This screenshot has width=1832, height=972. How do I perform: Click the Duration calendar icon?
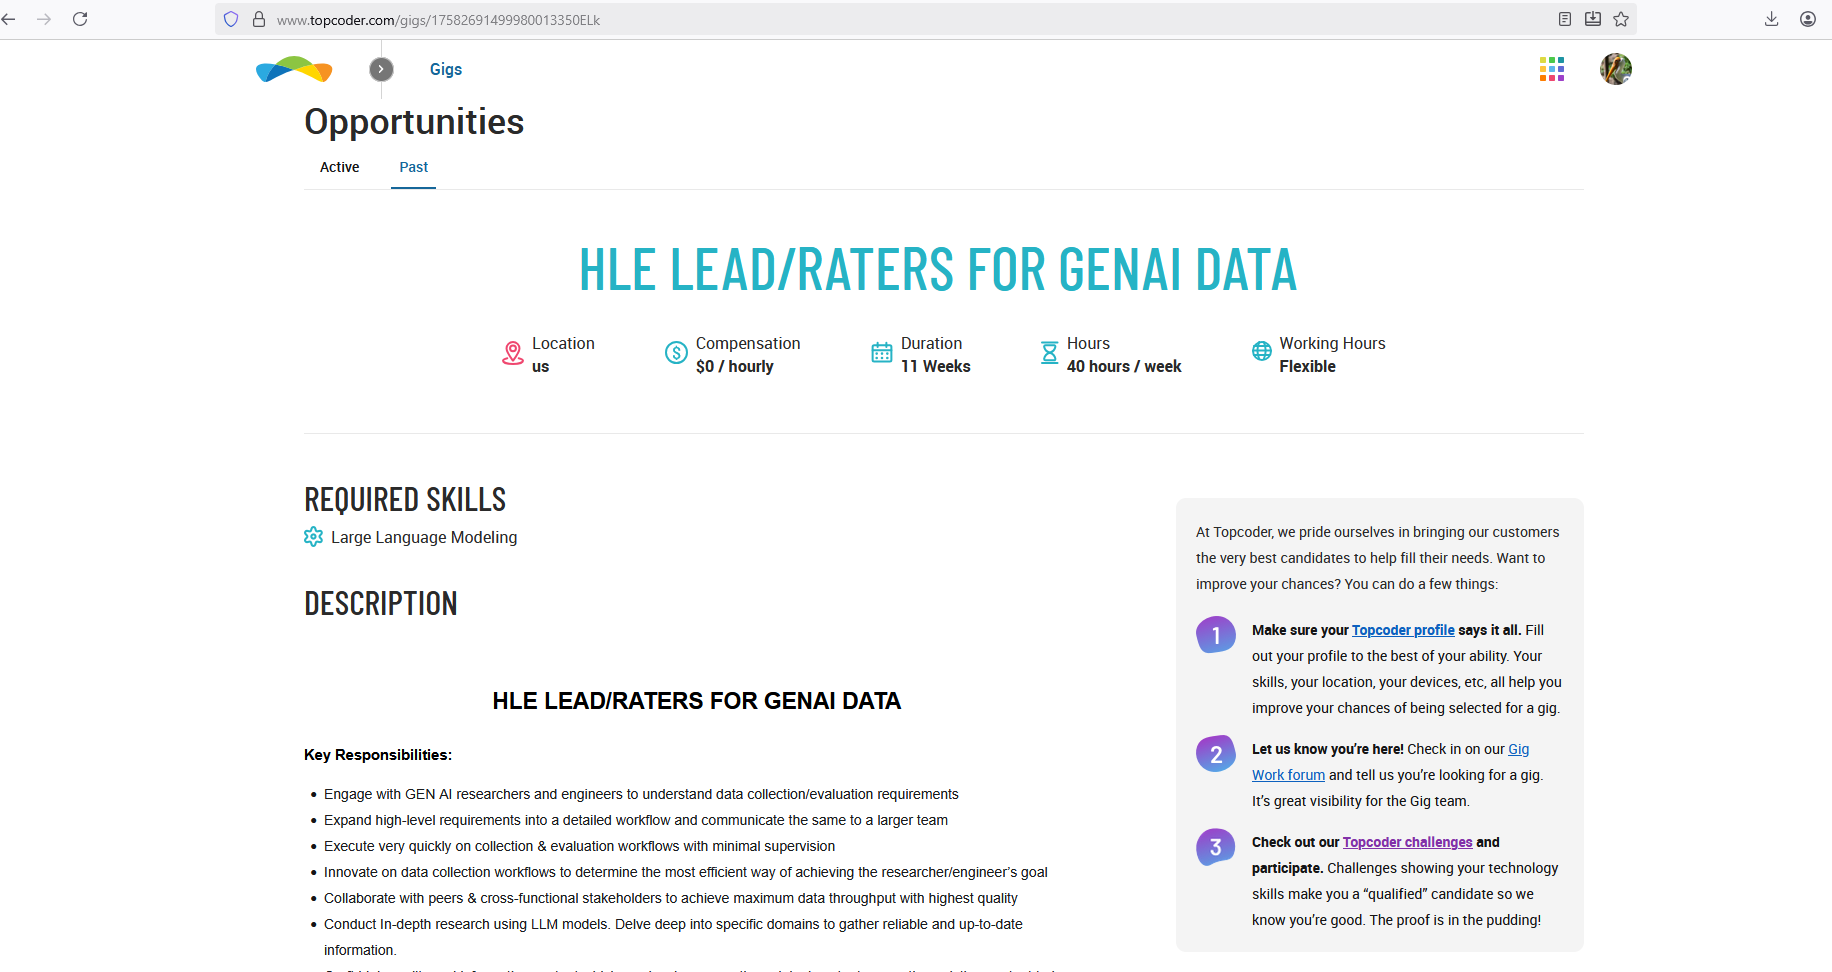881,352
